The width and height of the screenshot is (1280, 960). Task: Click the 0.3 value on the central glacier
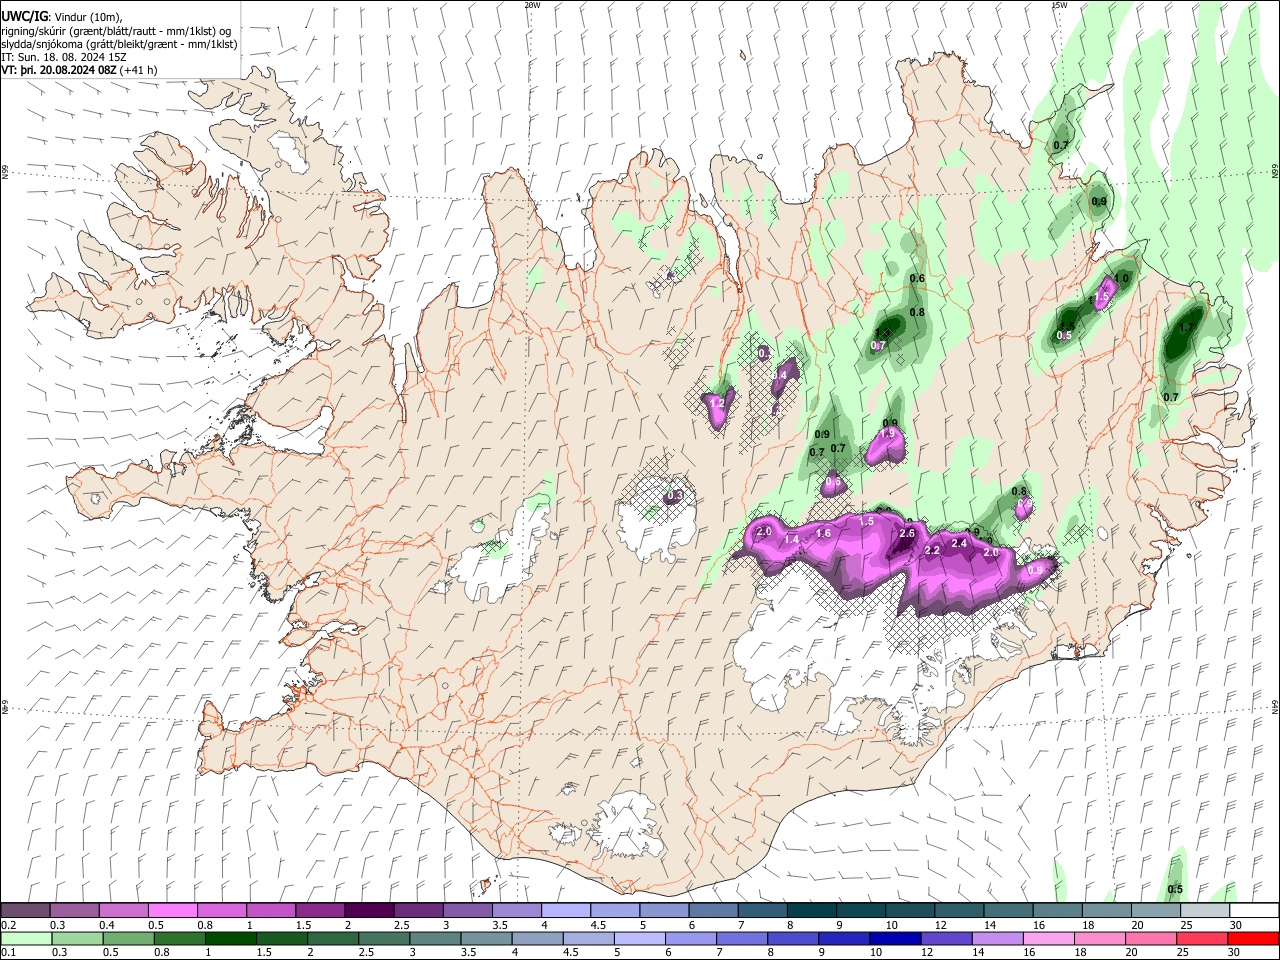675,495
